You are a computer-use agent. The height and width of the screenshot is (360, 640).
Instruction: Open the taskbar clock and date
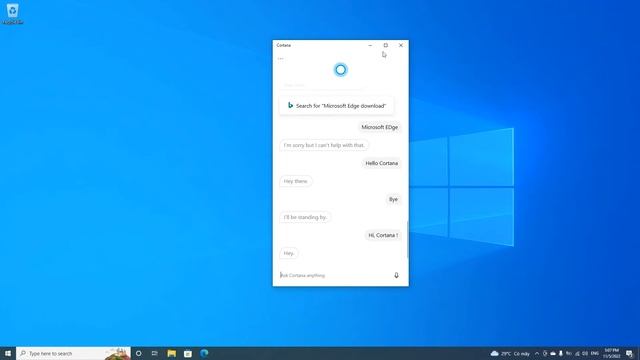pyautogui.click(x=611, y=353)
